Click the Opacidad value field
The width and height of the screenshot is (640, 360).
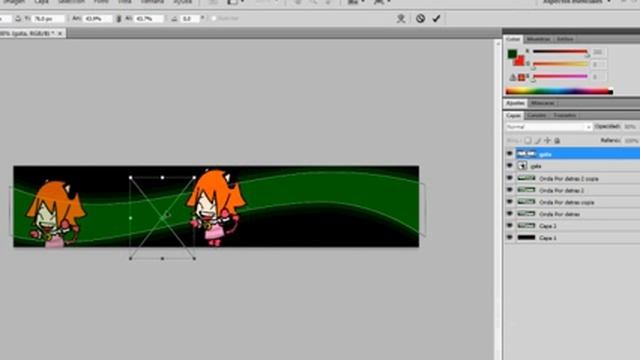coord(631,127)
